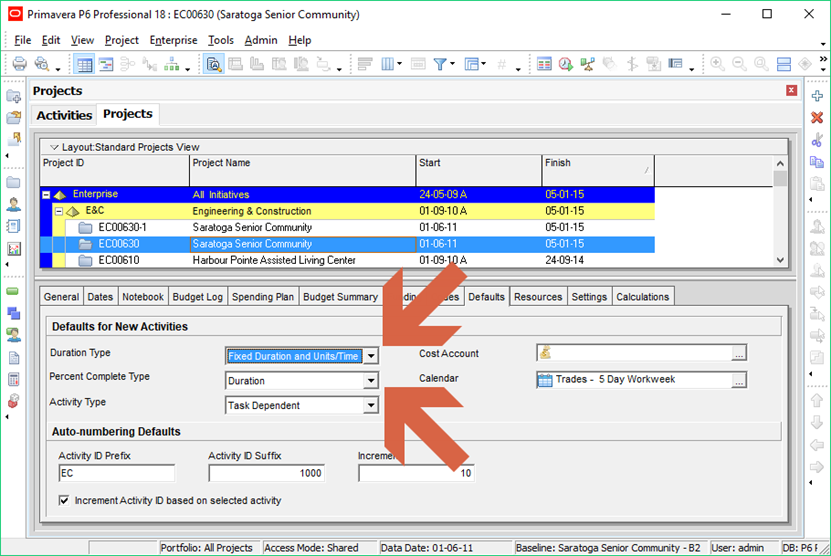Image resolution: width=831 pixels, height=556 pixels.
Task: Click the Group and Sort icon
Action: click(x=472, y=64)
